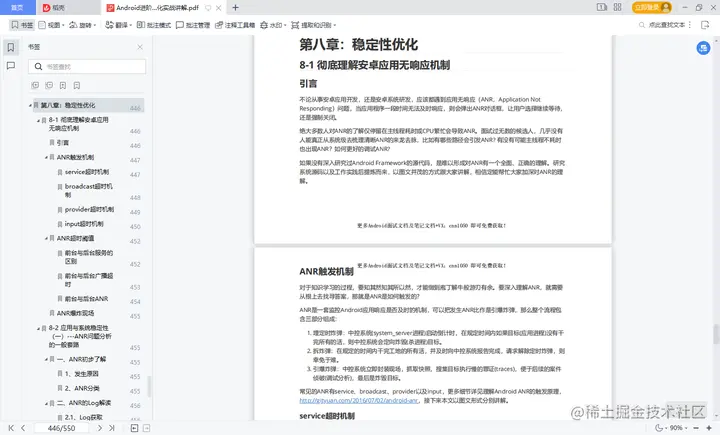720x435 pixels.
Task: Open the 视图 view dropdown
Action: [51, 25]
